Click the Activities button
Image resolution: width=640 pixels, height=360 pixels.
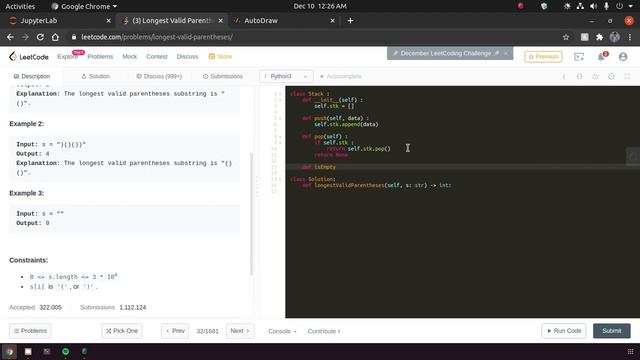[20, 6]
